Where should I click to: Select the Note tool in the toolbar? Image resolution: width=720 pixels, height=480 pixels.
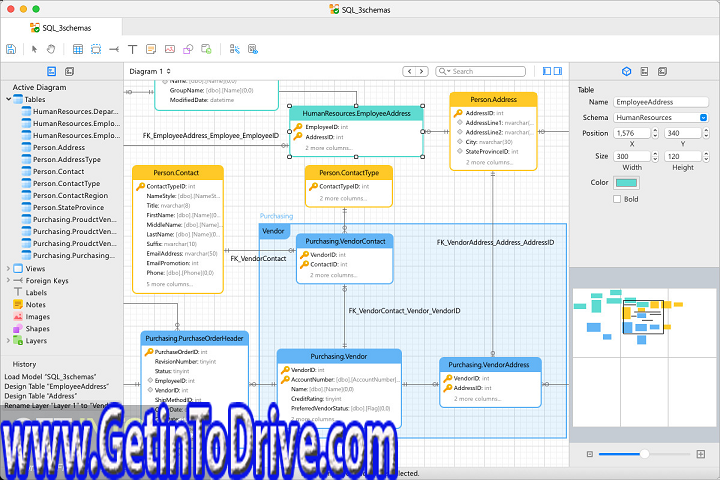click(x=151, y=49)
